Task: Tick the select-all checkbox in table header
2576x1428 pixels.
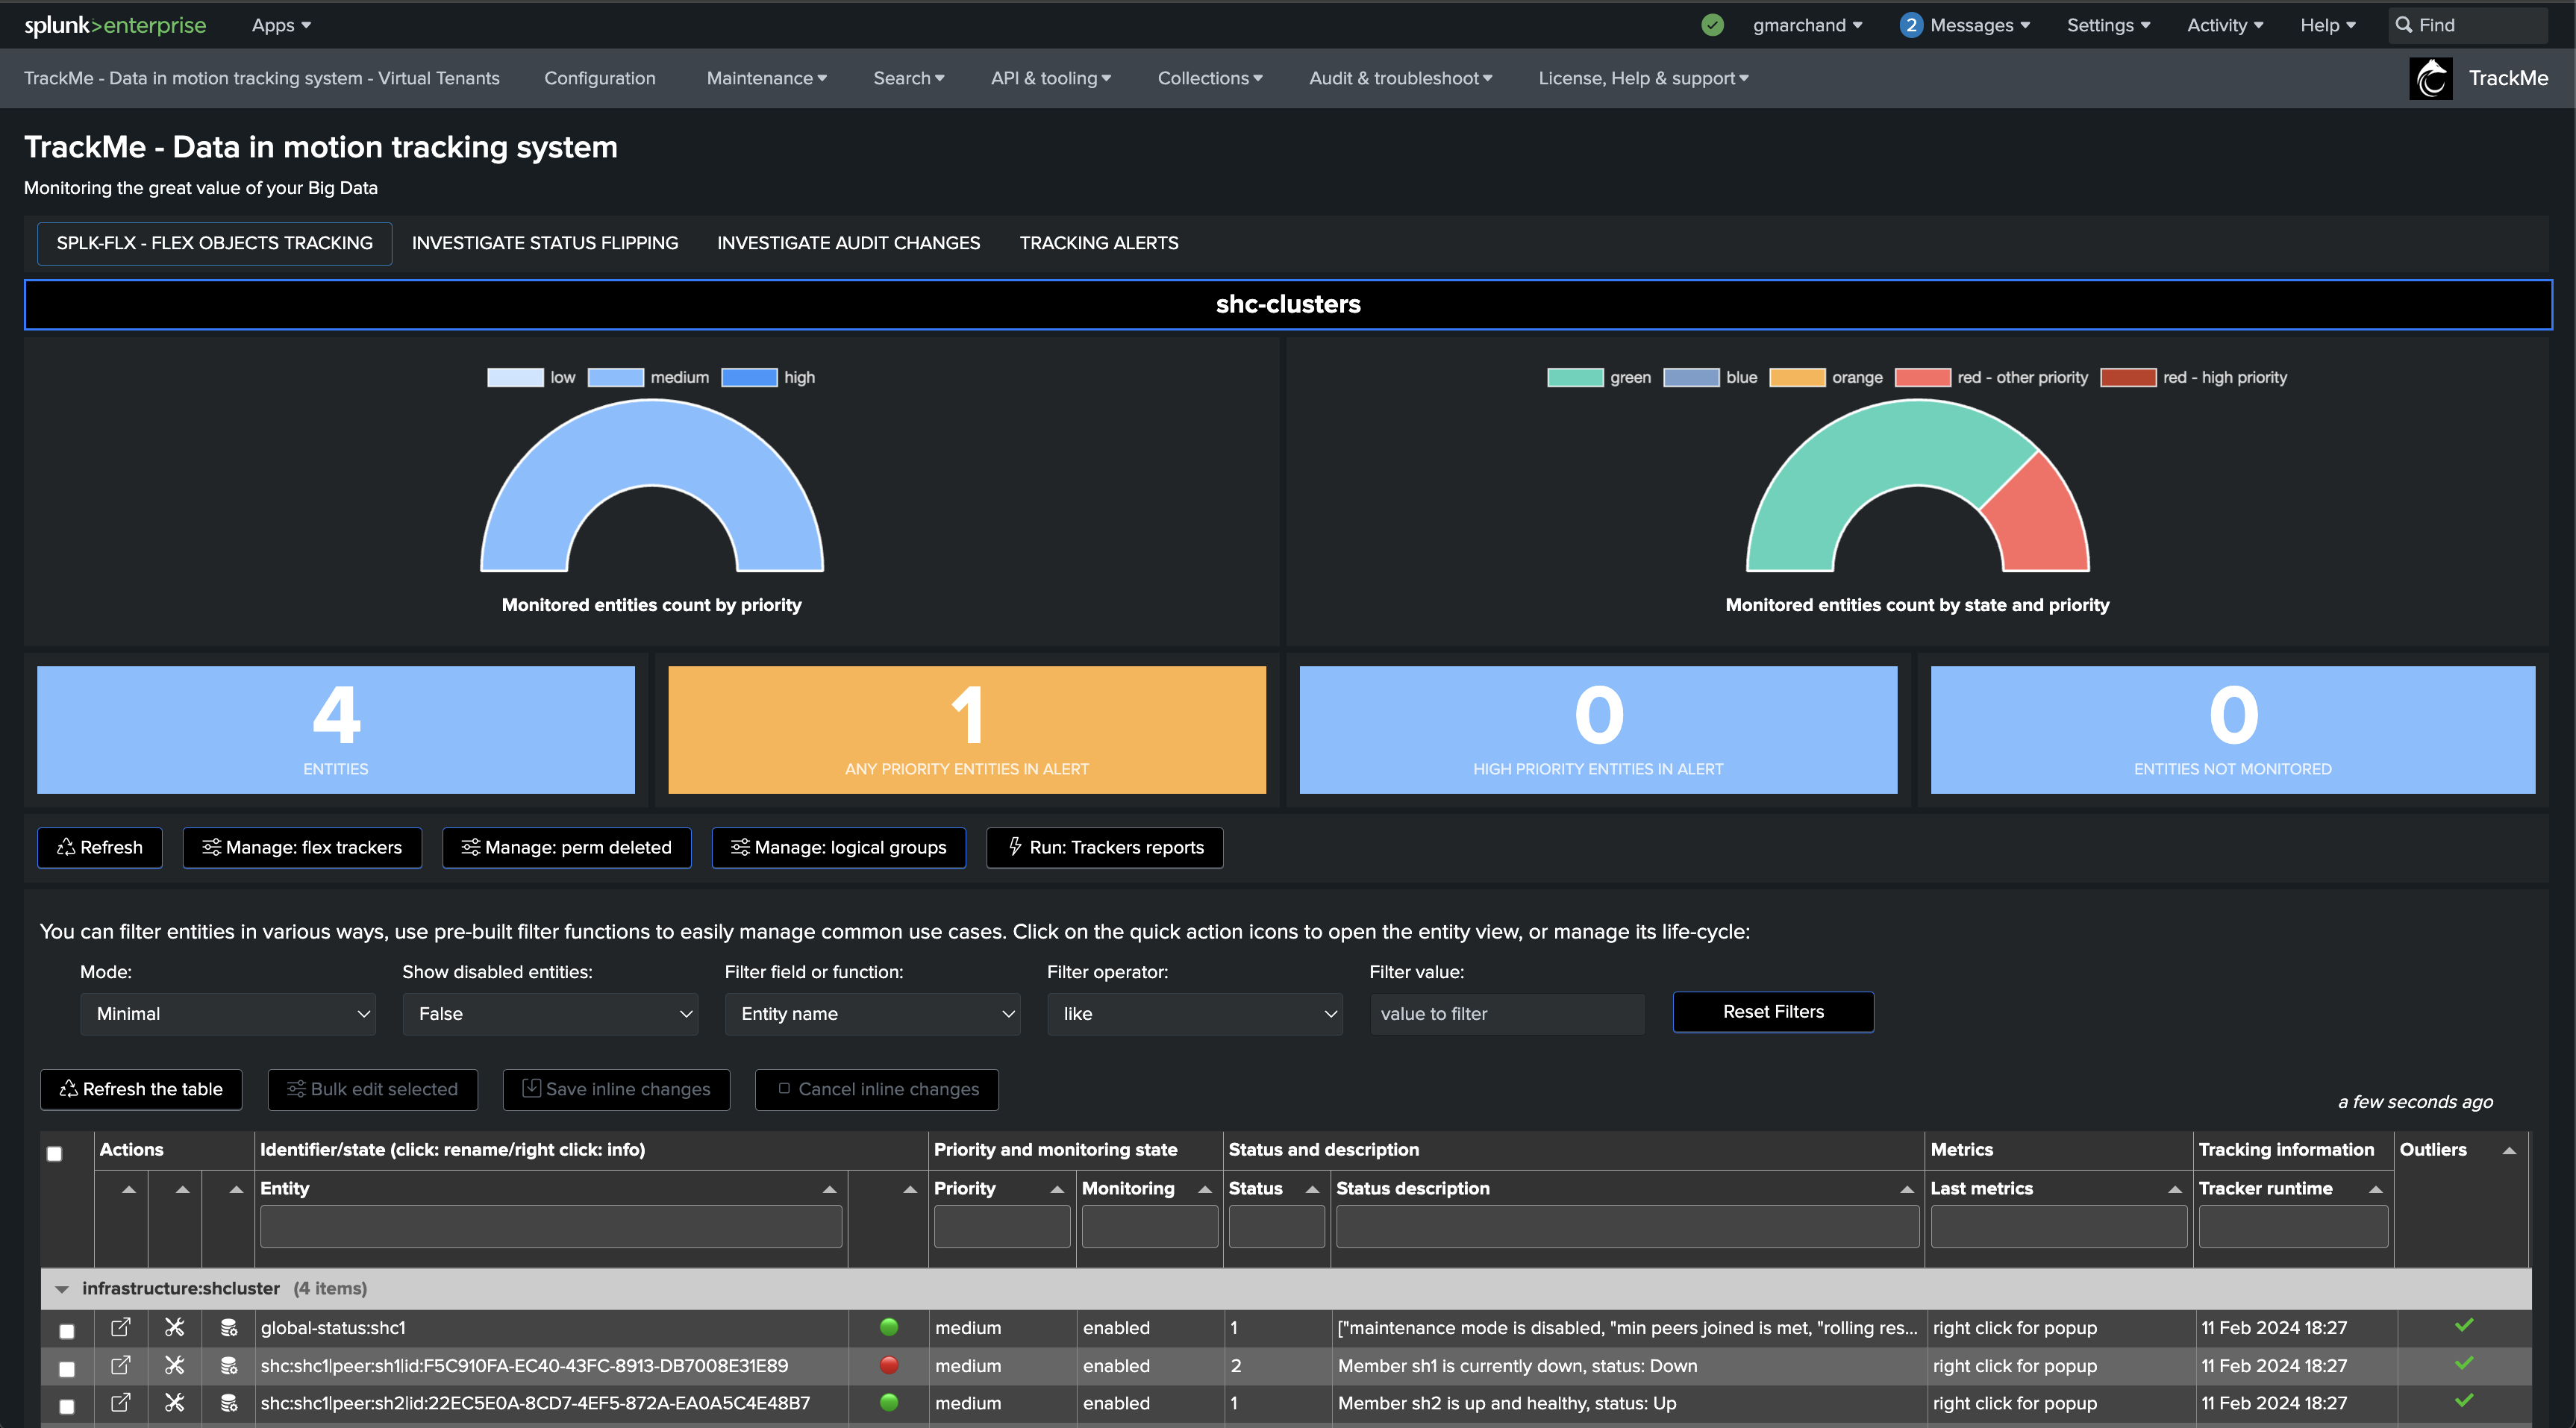Action: pyautogui.click(x=54, y=1153)
